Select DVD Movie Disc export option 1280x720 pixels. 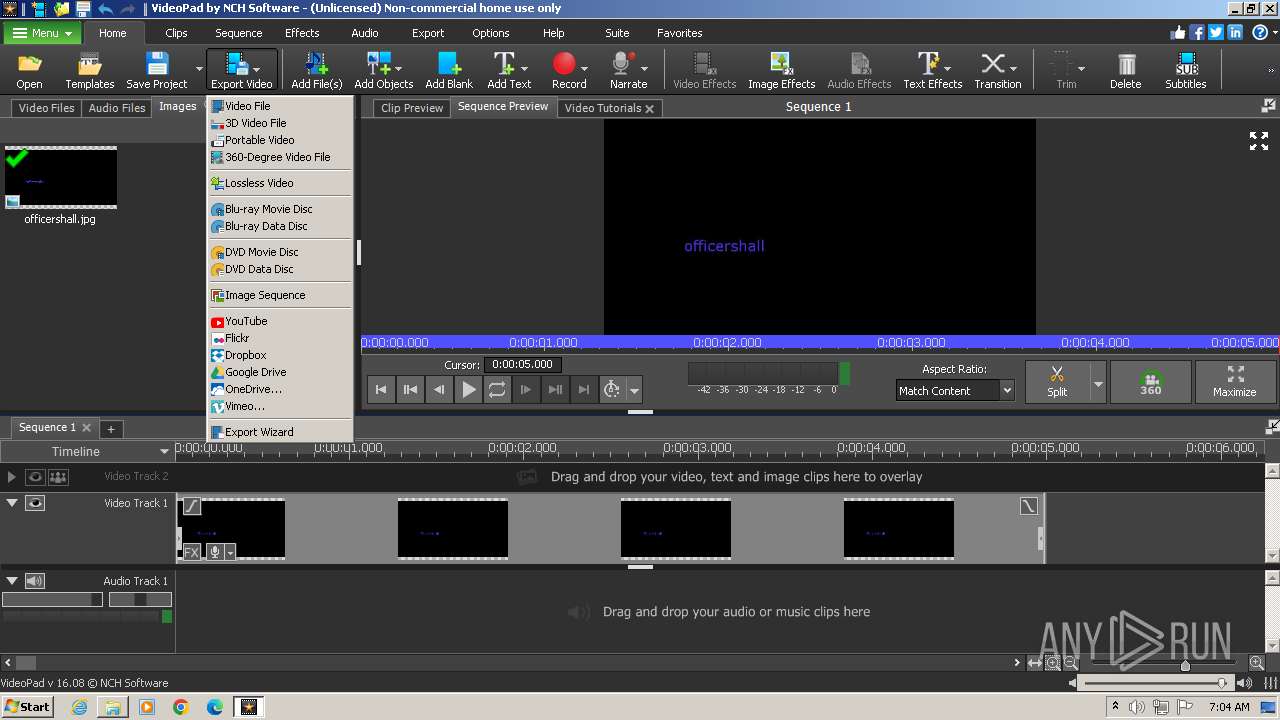[280, 252]
